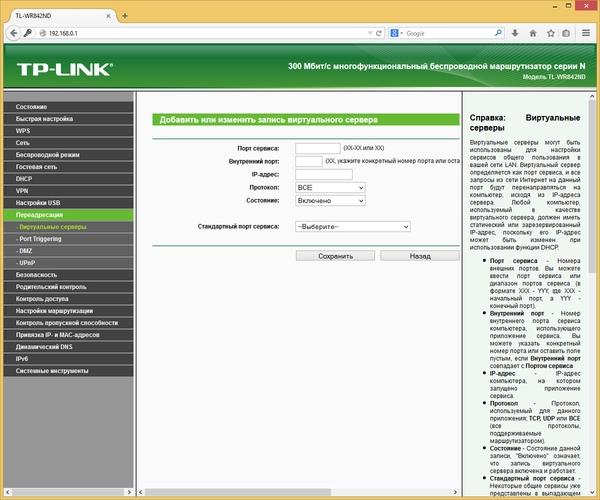Open Контроль пропускной способности menu item

coord(69,323)
